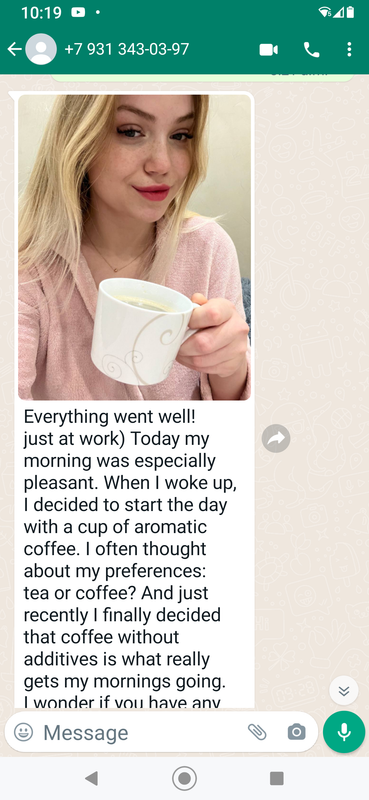Tap the Android back navigation button
369x800 pixels.
tap(92, 778)
